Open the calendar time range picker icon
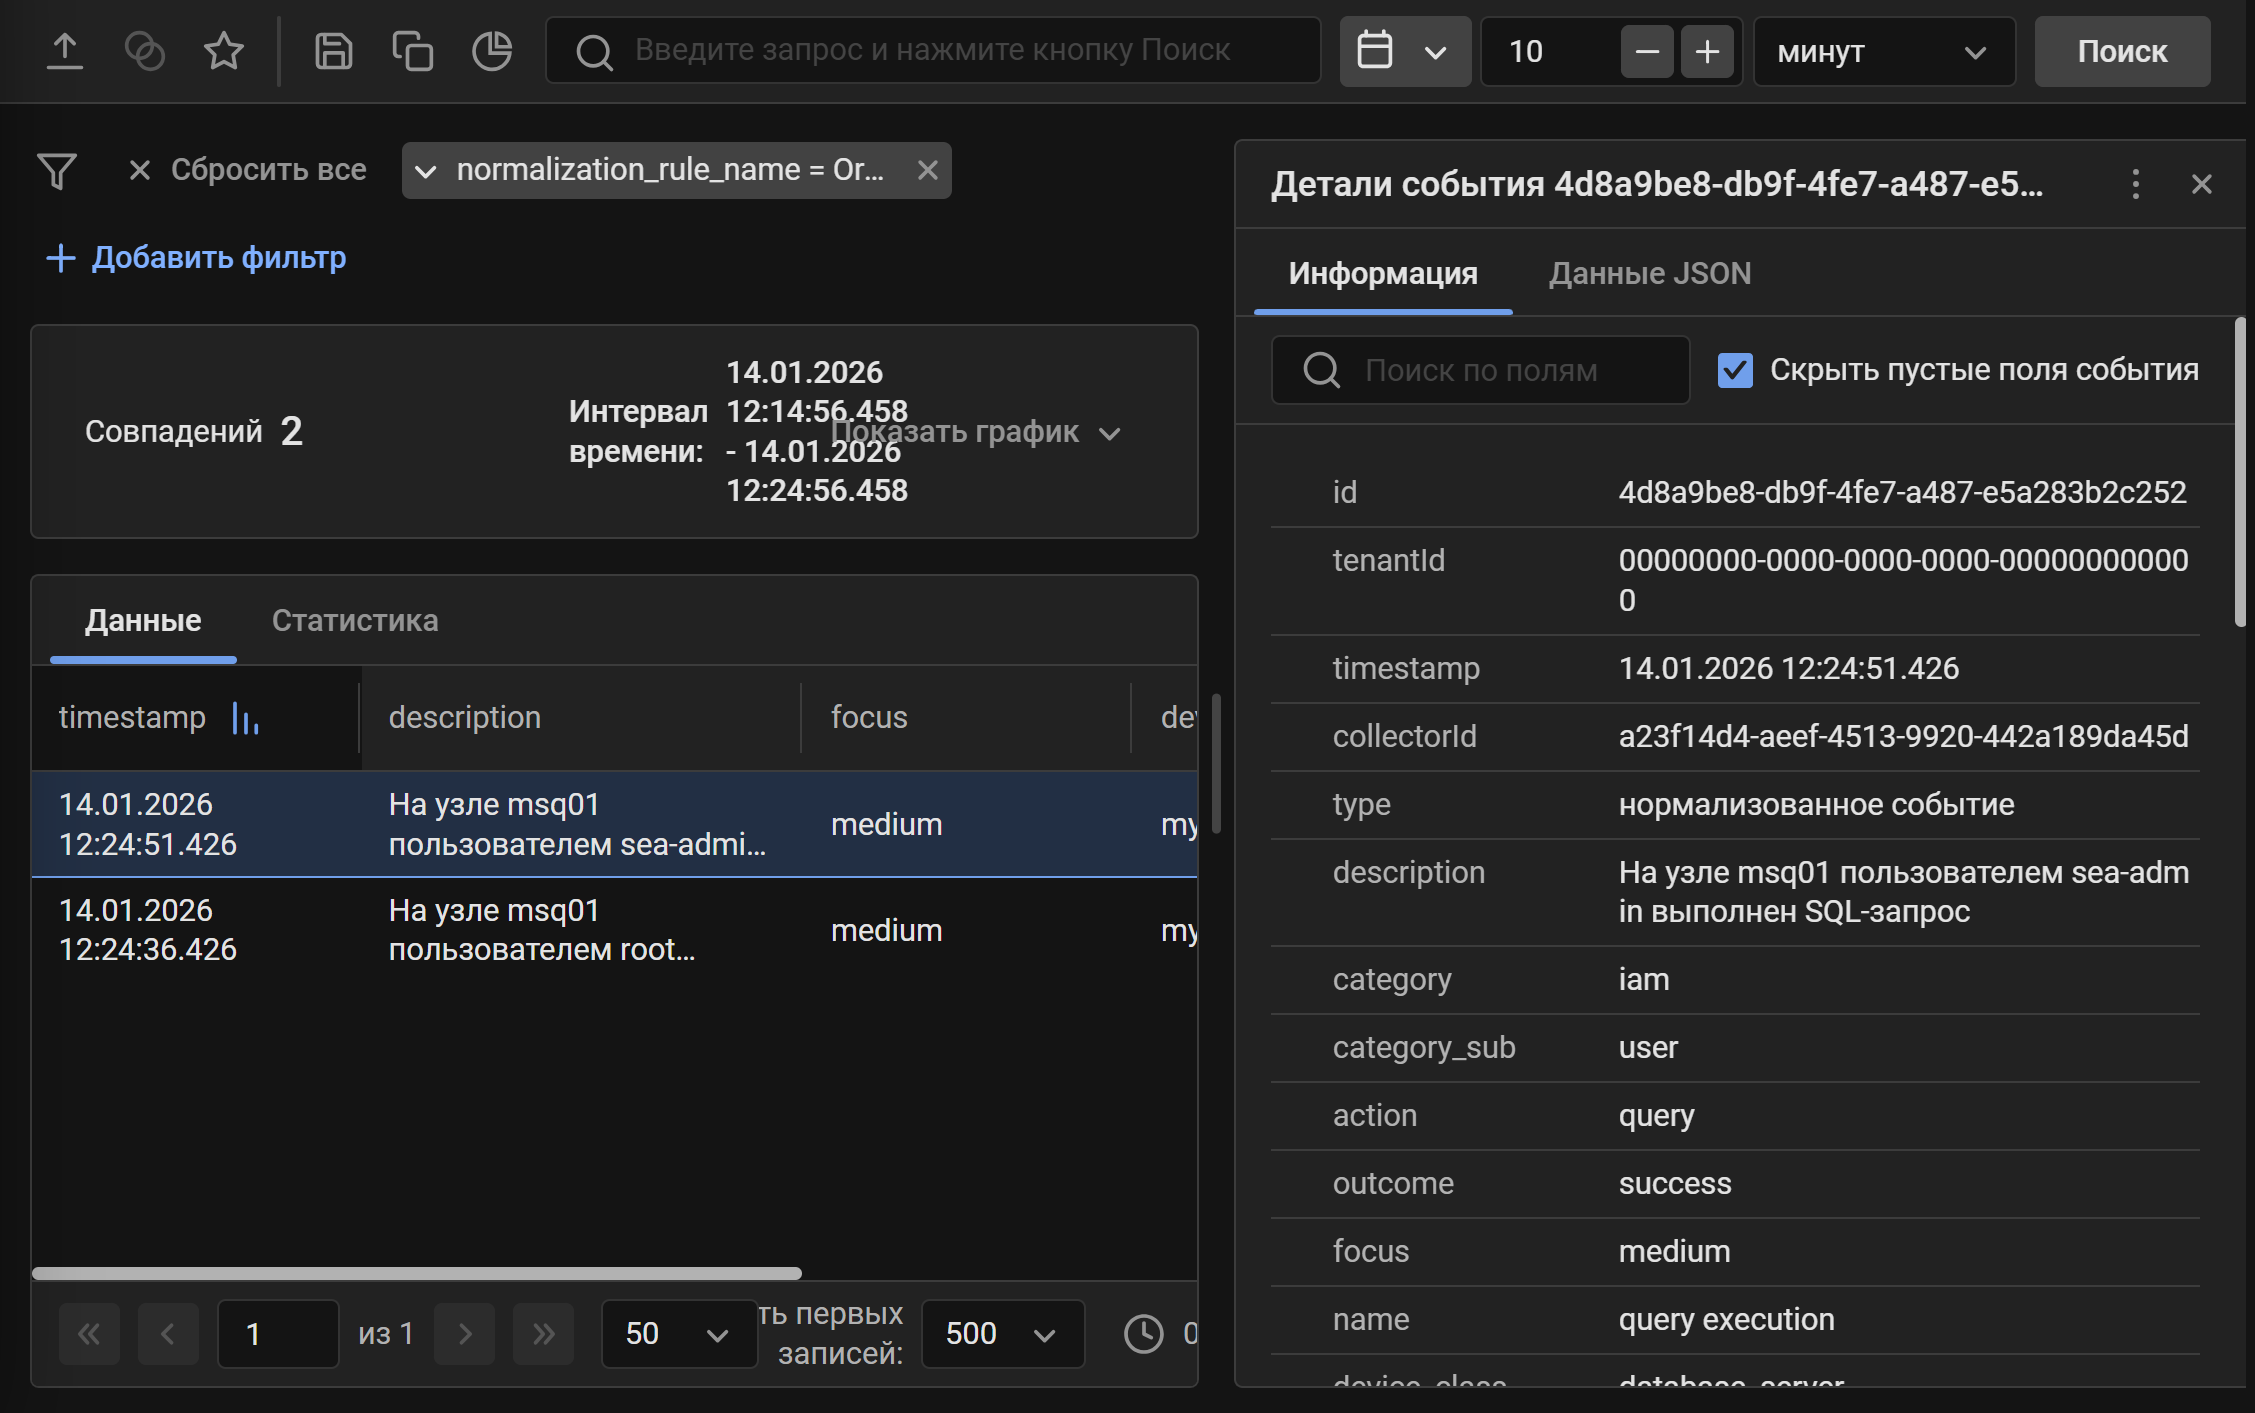2255x1413 pixels. 1377,50
